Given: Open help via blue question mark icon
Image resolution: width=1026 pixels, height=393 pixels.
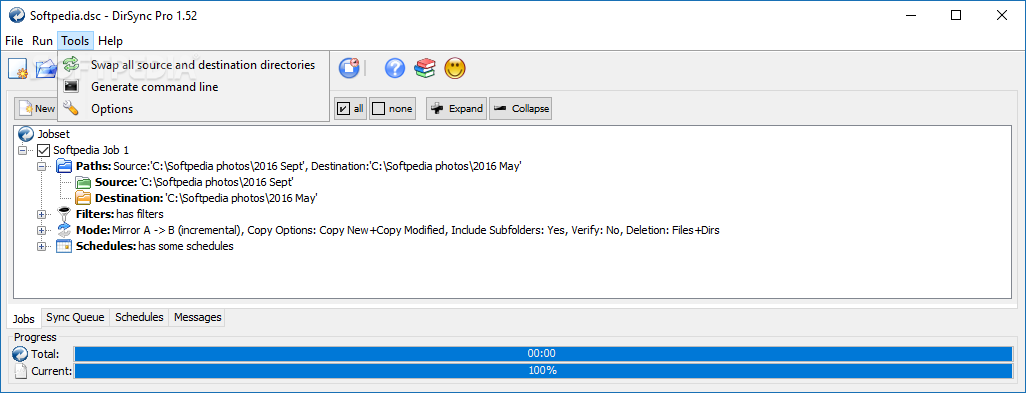Looking at the screenshot, I should point(395,68).
